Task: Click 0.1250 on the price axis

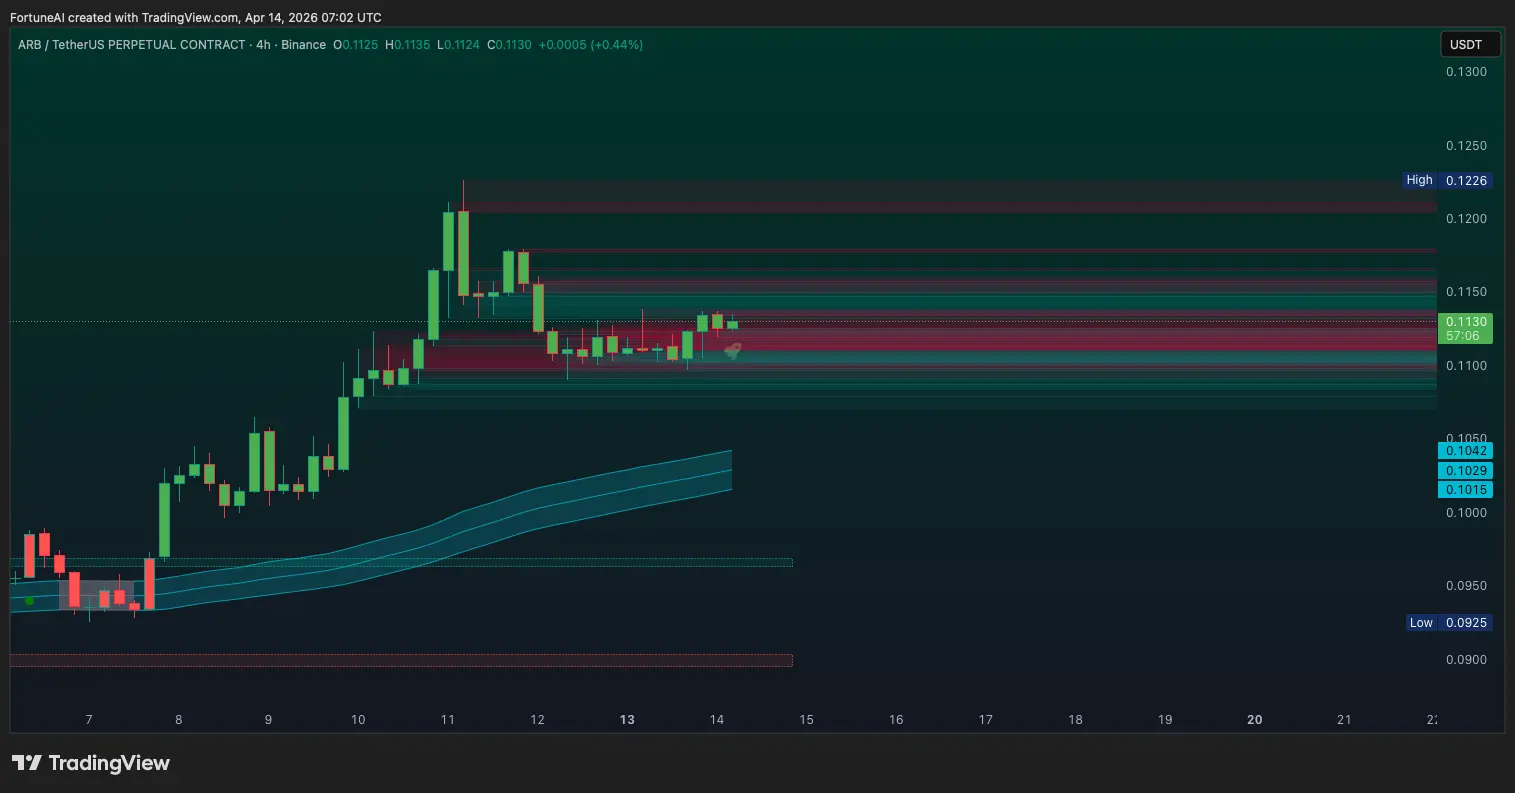Action: click(x=1466, y=146)
